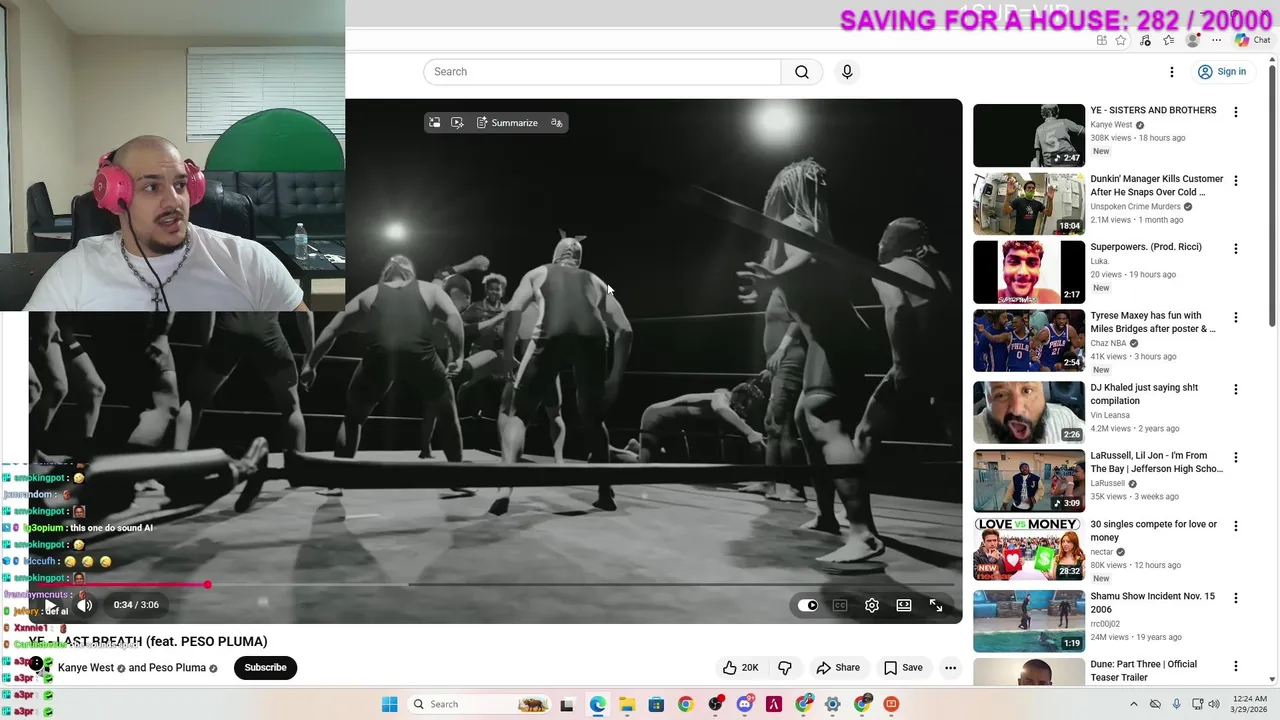Open options menu for 30 singles video

[x=1235, y=526]
